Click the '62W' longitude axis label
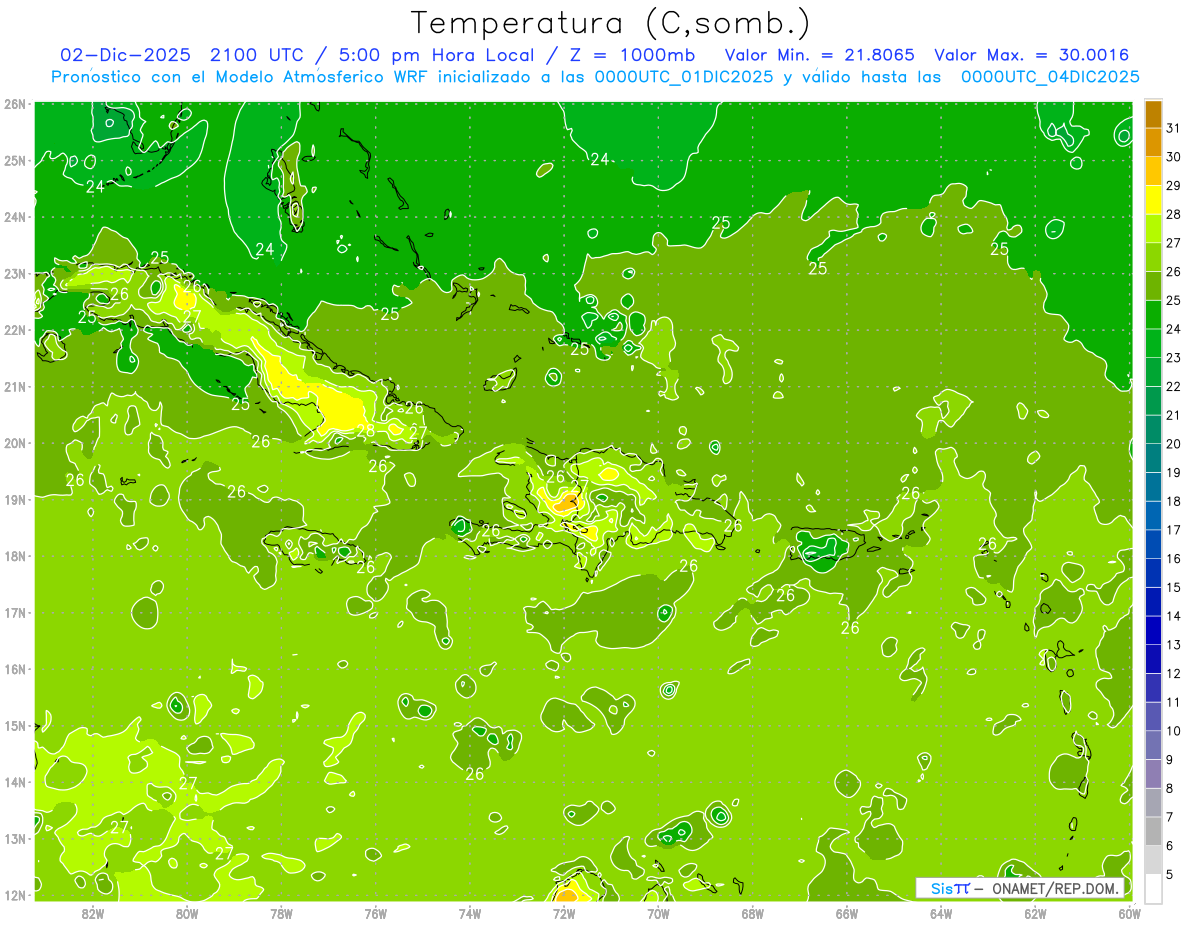The height and width of the screenshot is (927, 1200). pyautogui.click(x=1036, y=912)
